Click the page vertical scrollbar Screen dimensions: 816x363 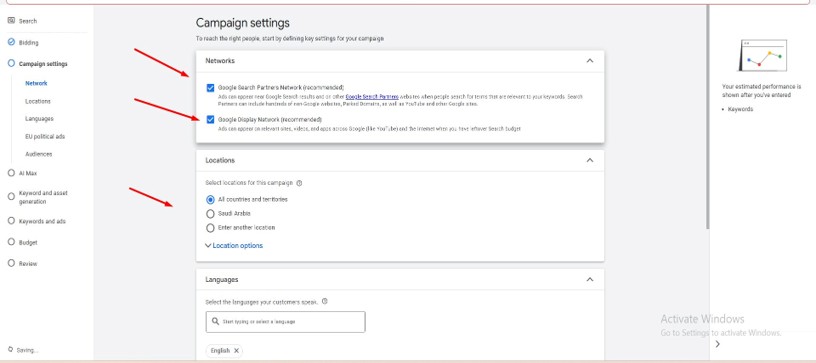(707, 117)
